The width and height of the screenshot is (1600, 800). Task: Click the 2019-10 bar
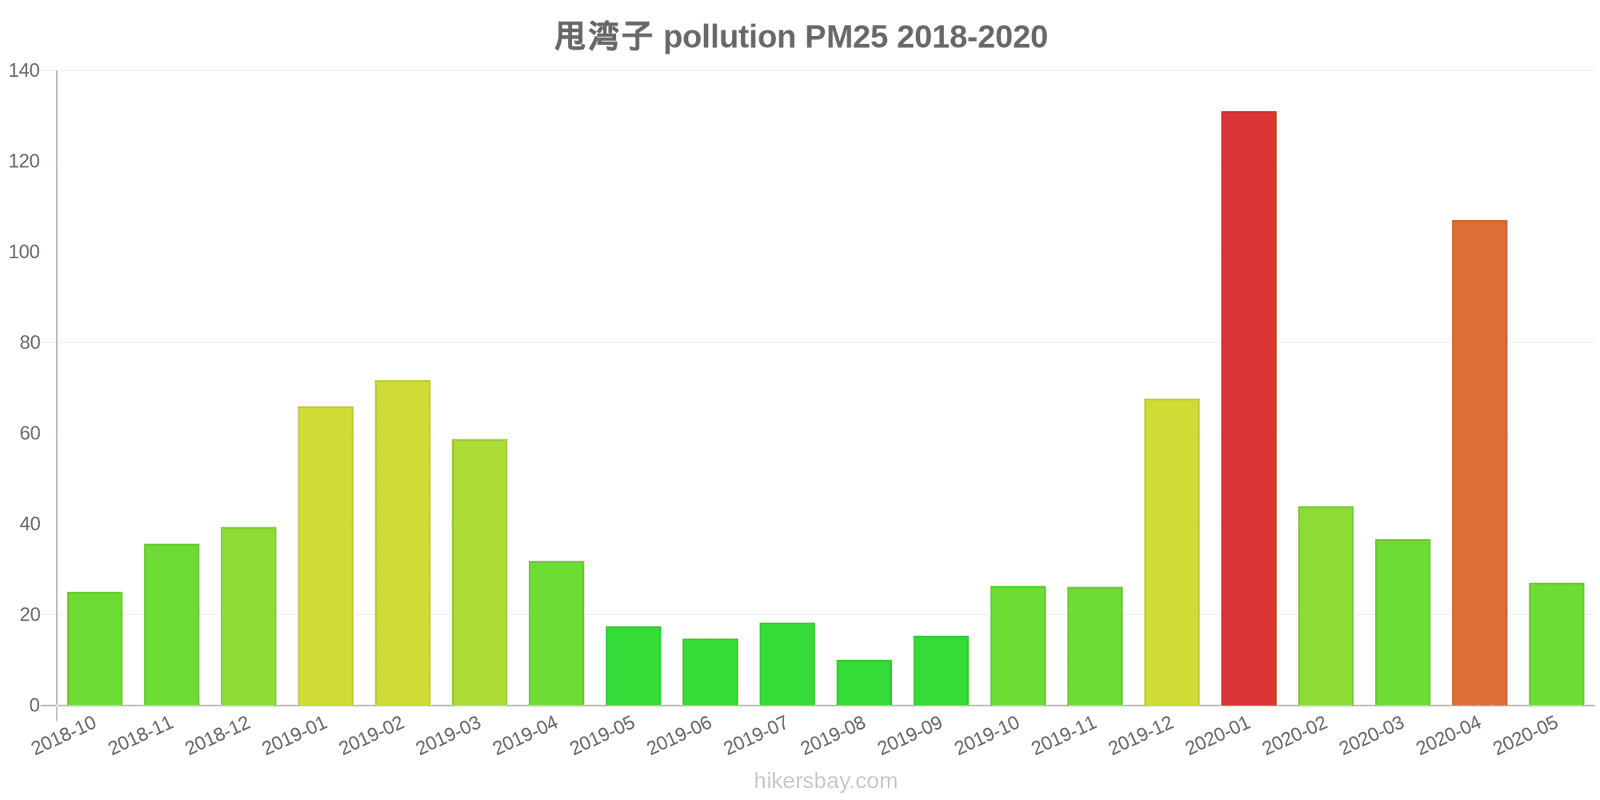pyautogui.click(x=1018, y=646)
